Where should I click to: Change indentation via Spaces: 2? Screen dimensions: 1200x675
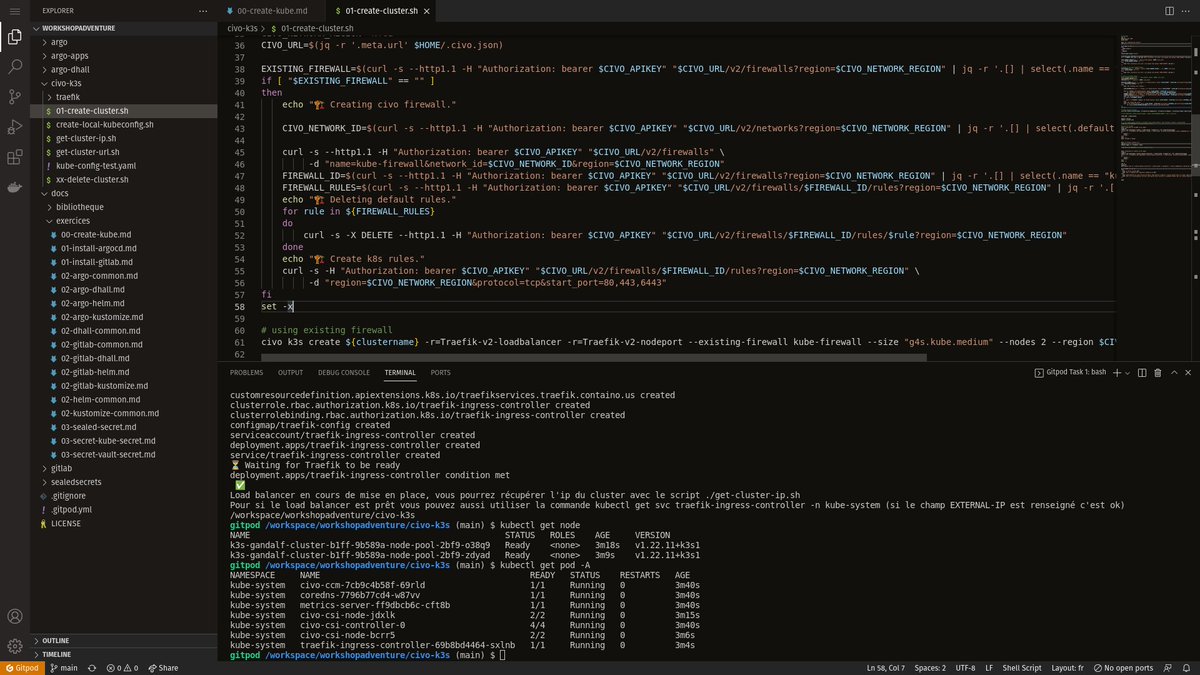930,668
